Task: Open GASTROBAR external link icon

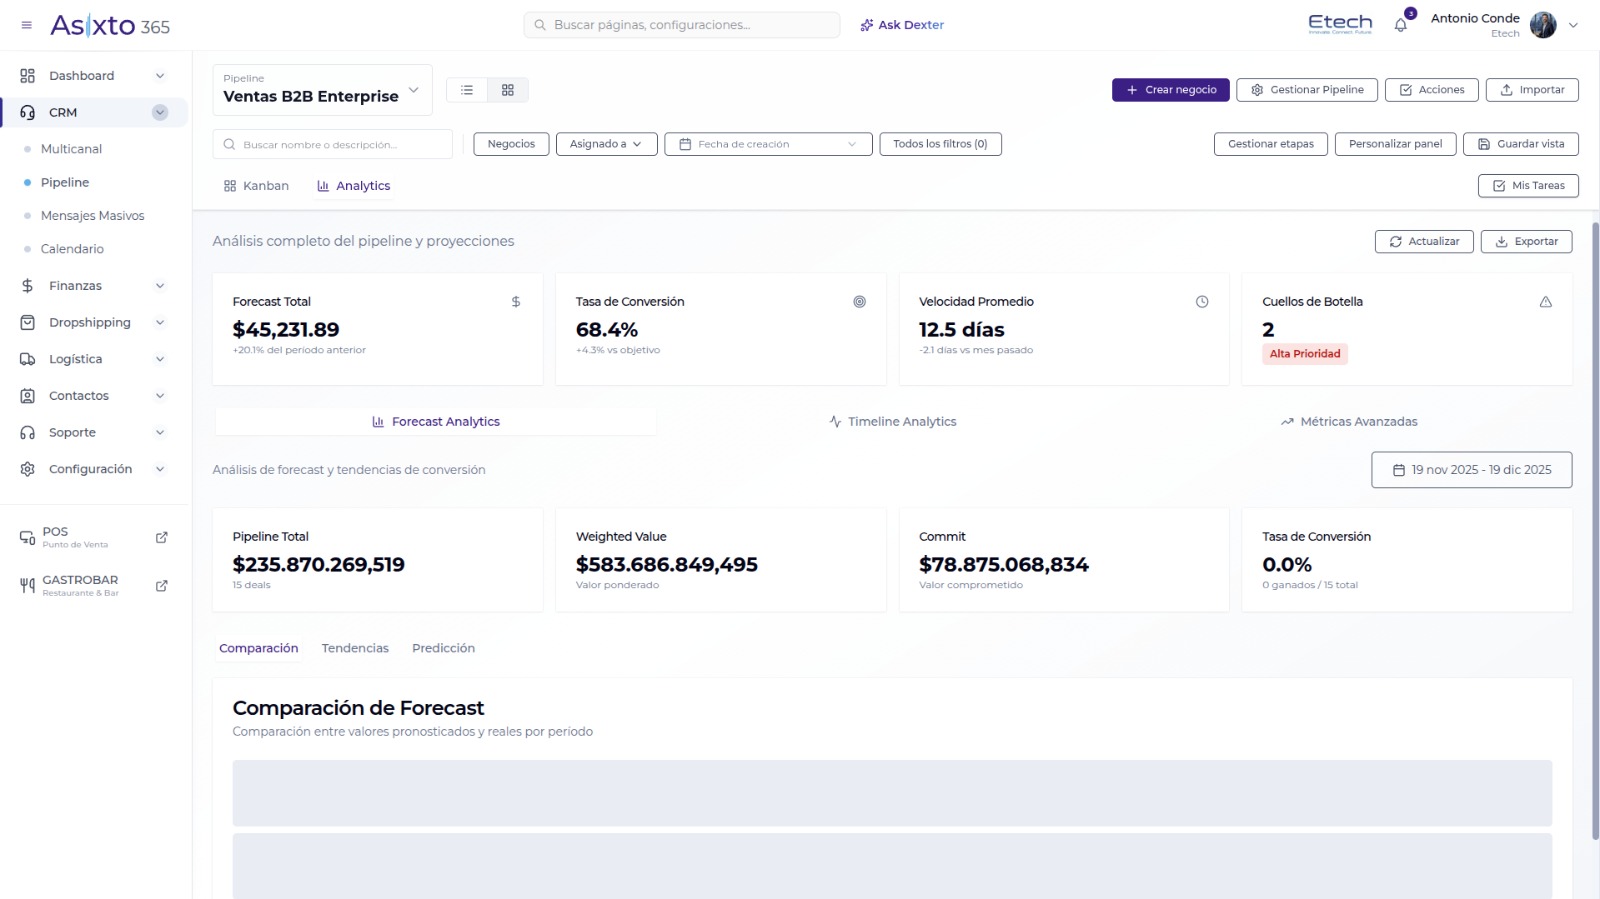Action: coord(162,586)
